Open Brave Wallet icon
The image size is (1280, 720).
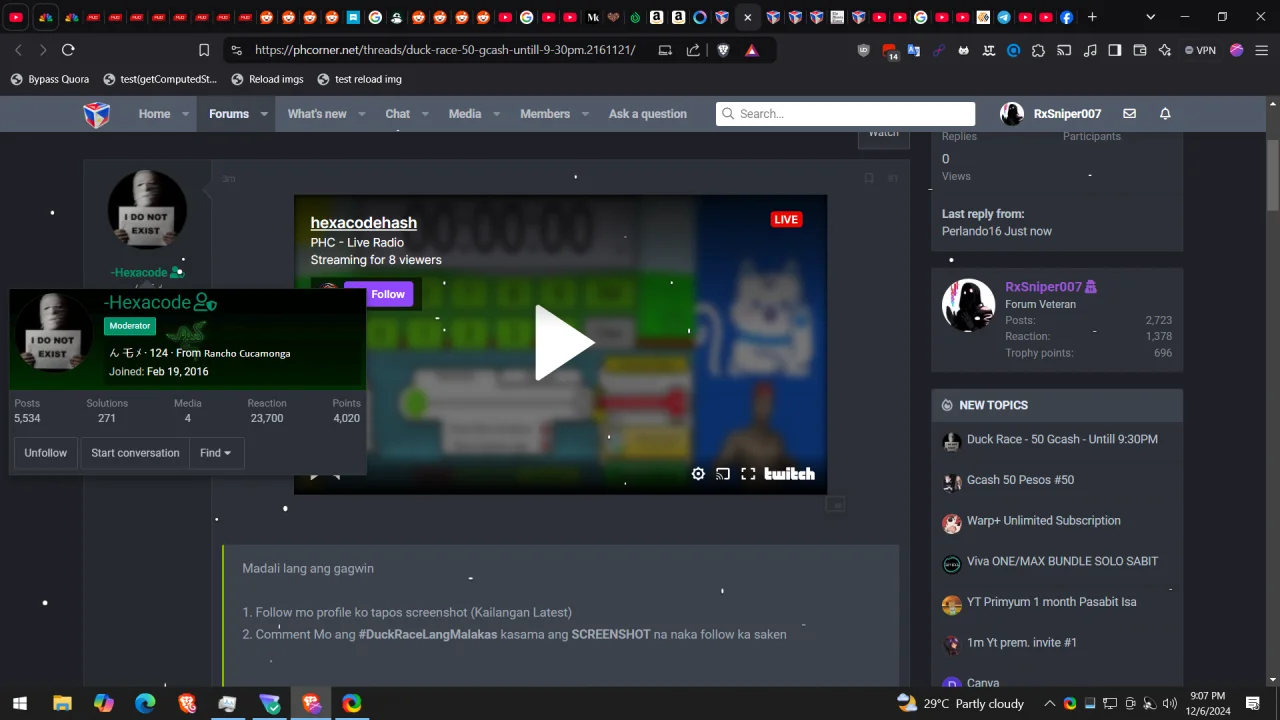1139,50
